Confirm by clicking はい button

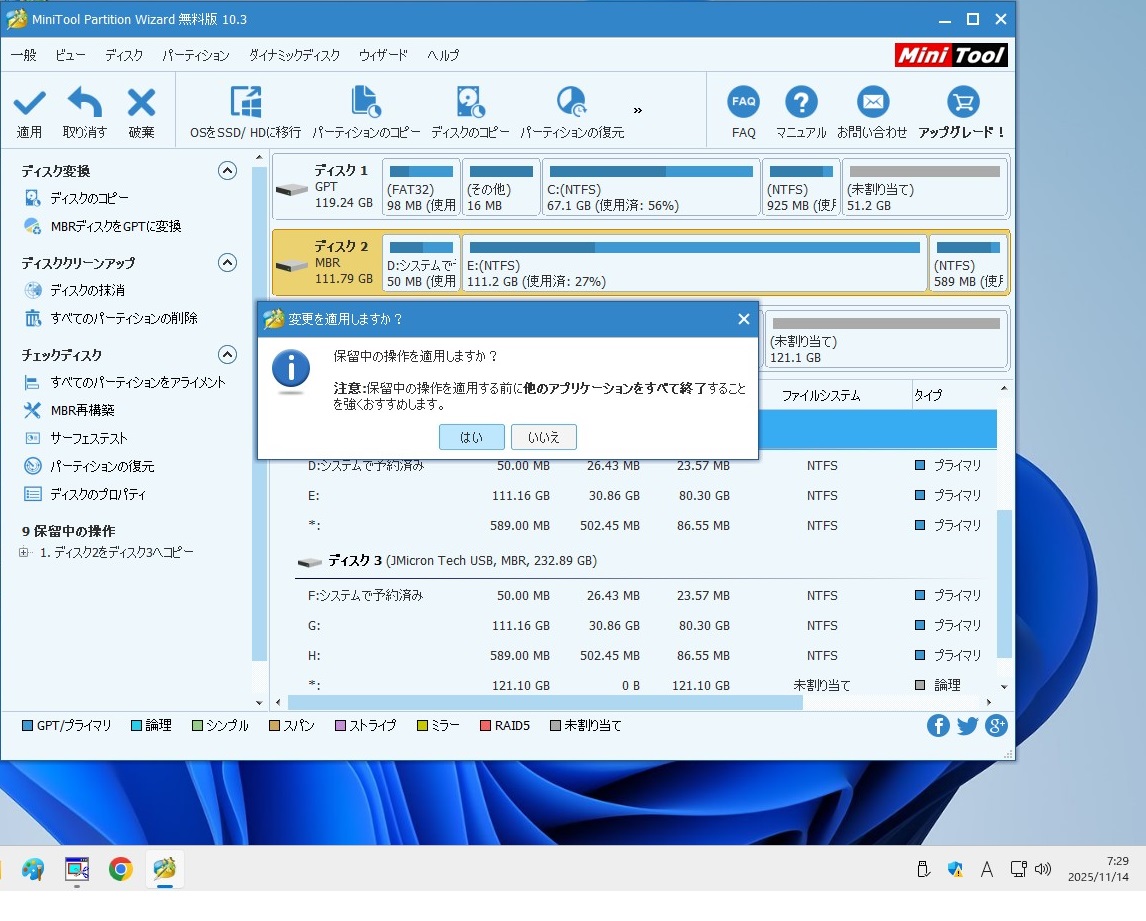point(471,437)
